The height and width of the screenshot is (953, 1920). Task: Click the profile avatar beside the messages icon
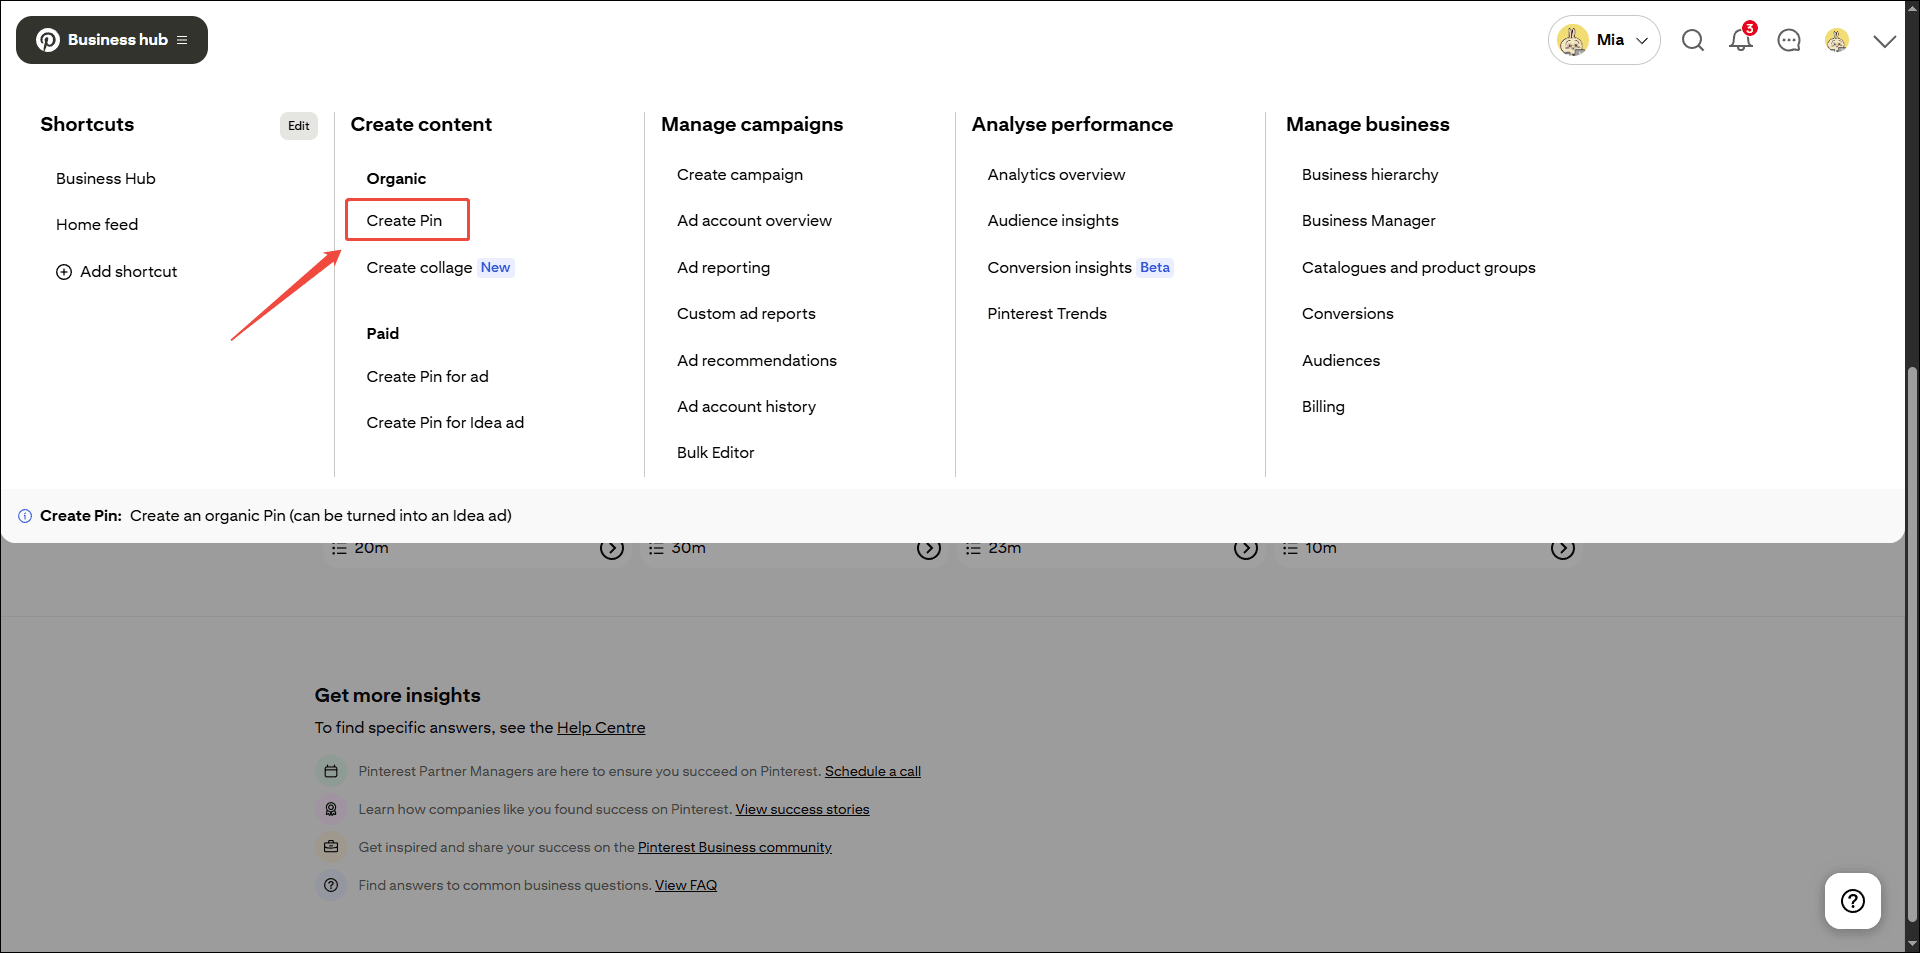point(1837,40)
